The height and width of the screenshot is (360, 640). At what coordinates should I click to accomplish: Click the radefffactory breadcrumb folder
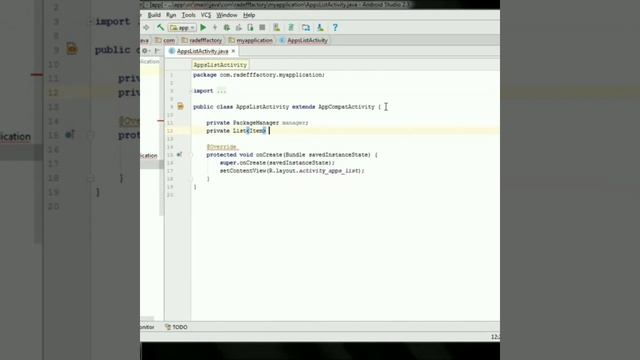tap(202, 40)
